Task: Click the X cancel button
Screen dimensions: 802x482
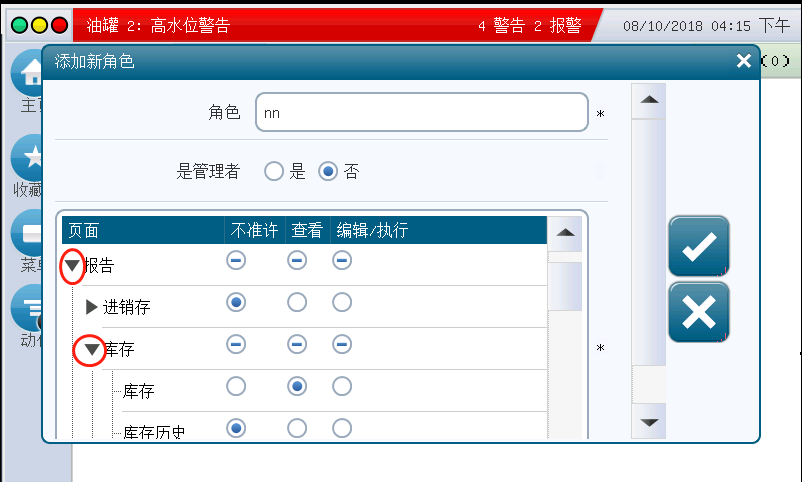Action: pos(698,312)
